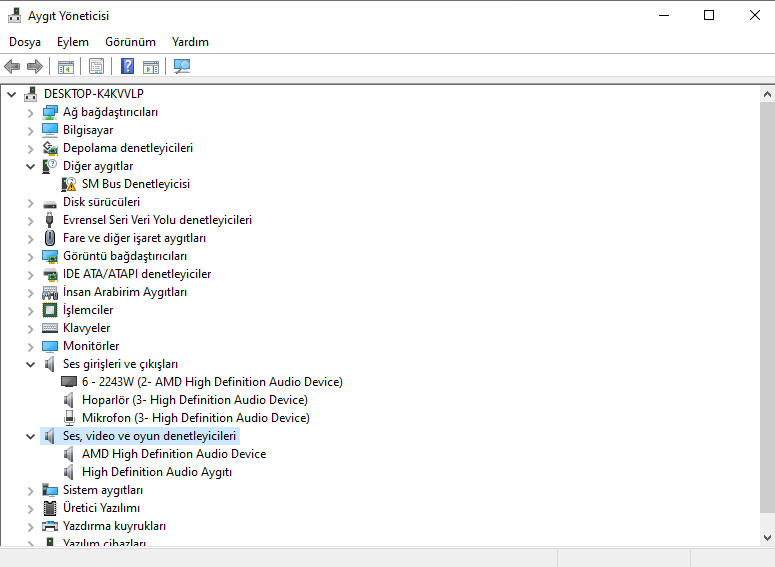Select Depolama denetleyicileri label
The width and height of the screenshot is (775, 567).
click(x=128, y=148)
